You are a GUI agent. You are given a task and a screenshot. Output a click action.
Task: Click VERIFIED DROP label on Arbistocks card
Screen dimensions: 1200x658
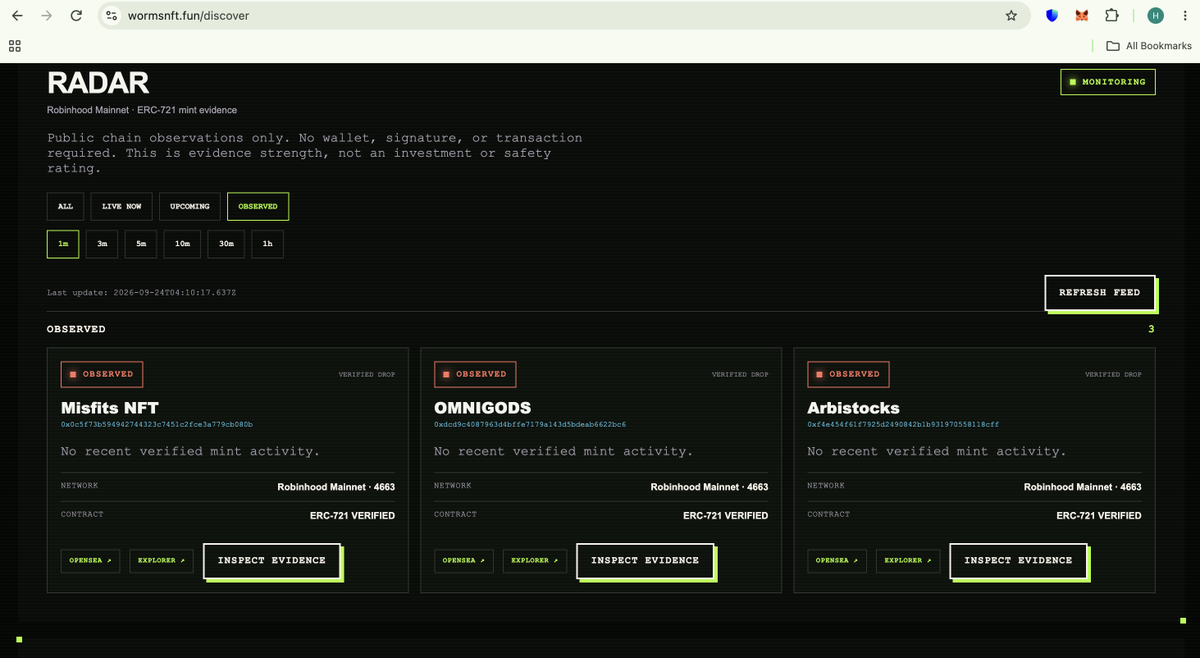pos(1113,374)
